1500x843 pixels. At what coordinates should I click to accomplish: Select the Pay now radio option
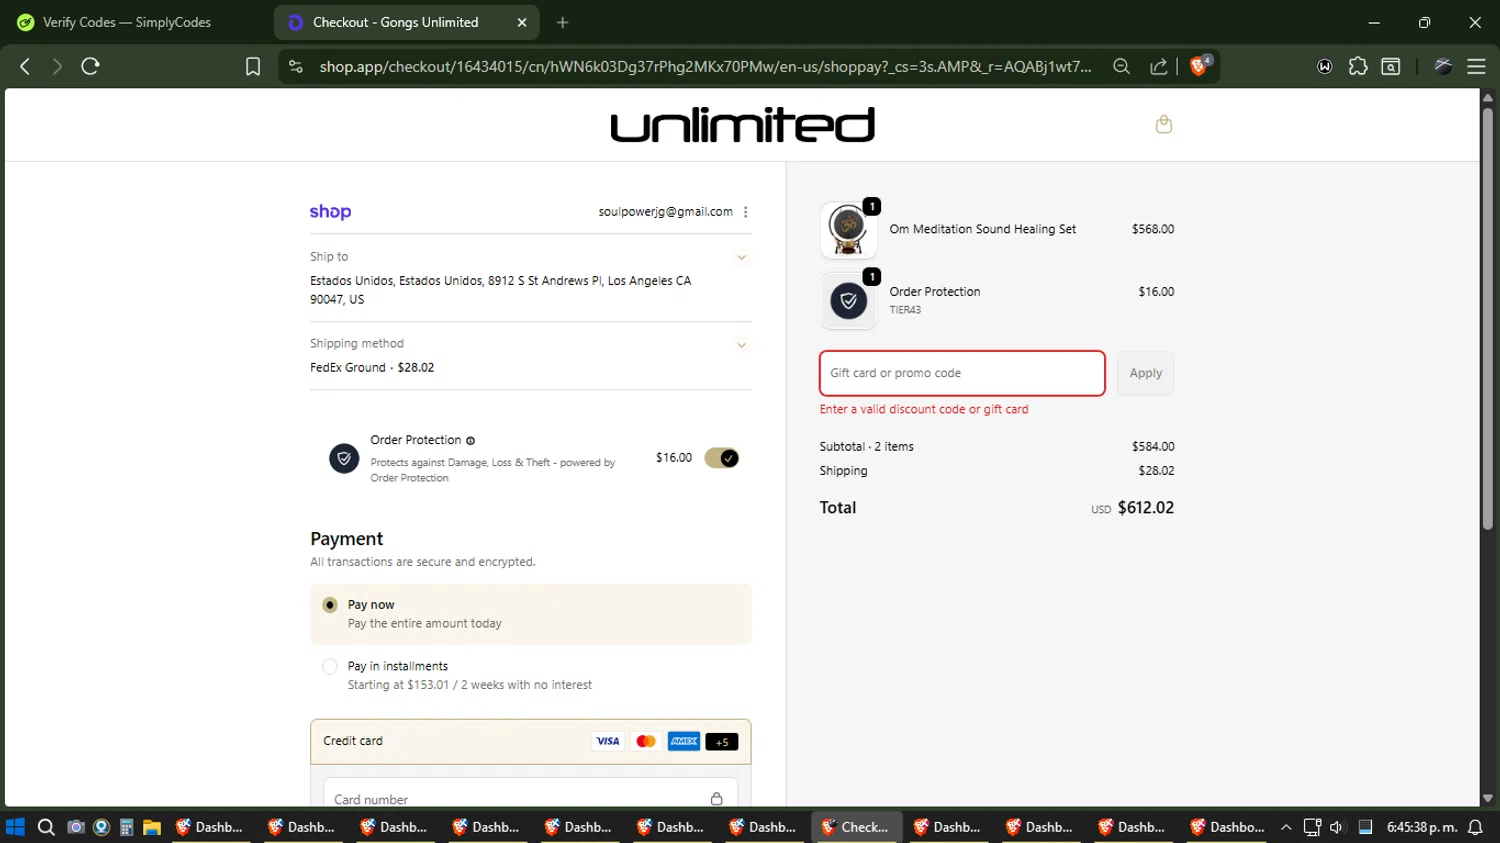click(x=330, y=605)
